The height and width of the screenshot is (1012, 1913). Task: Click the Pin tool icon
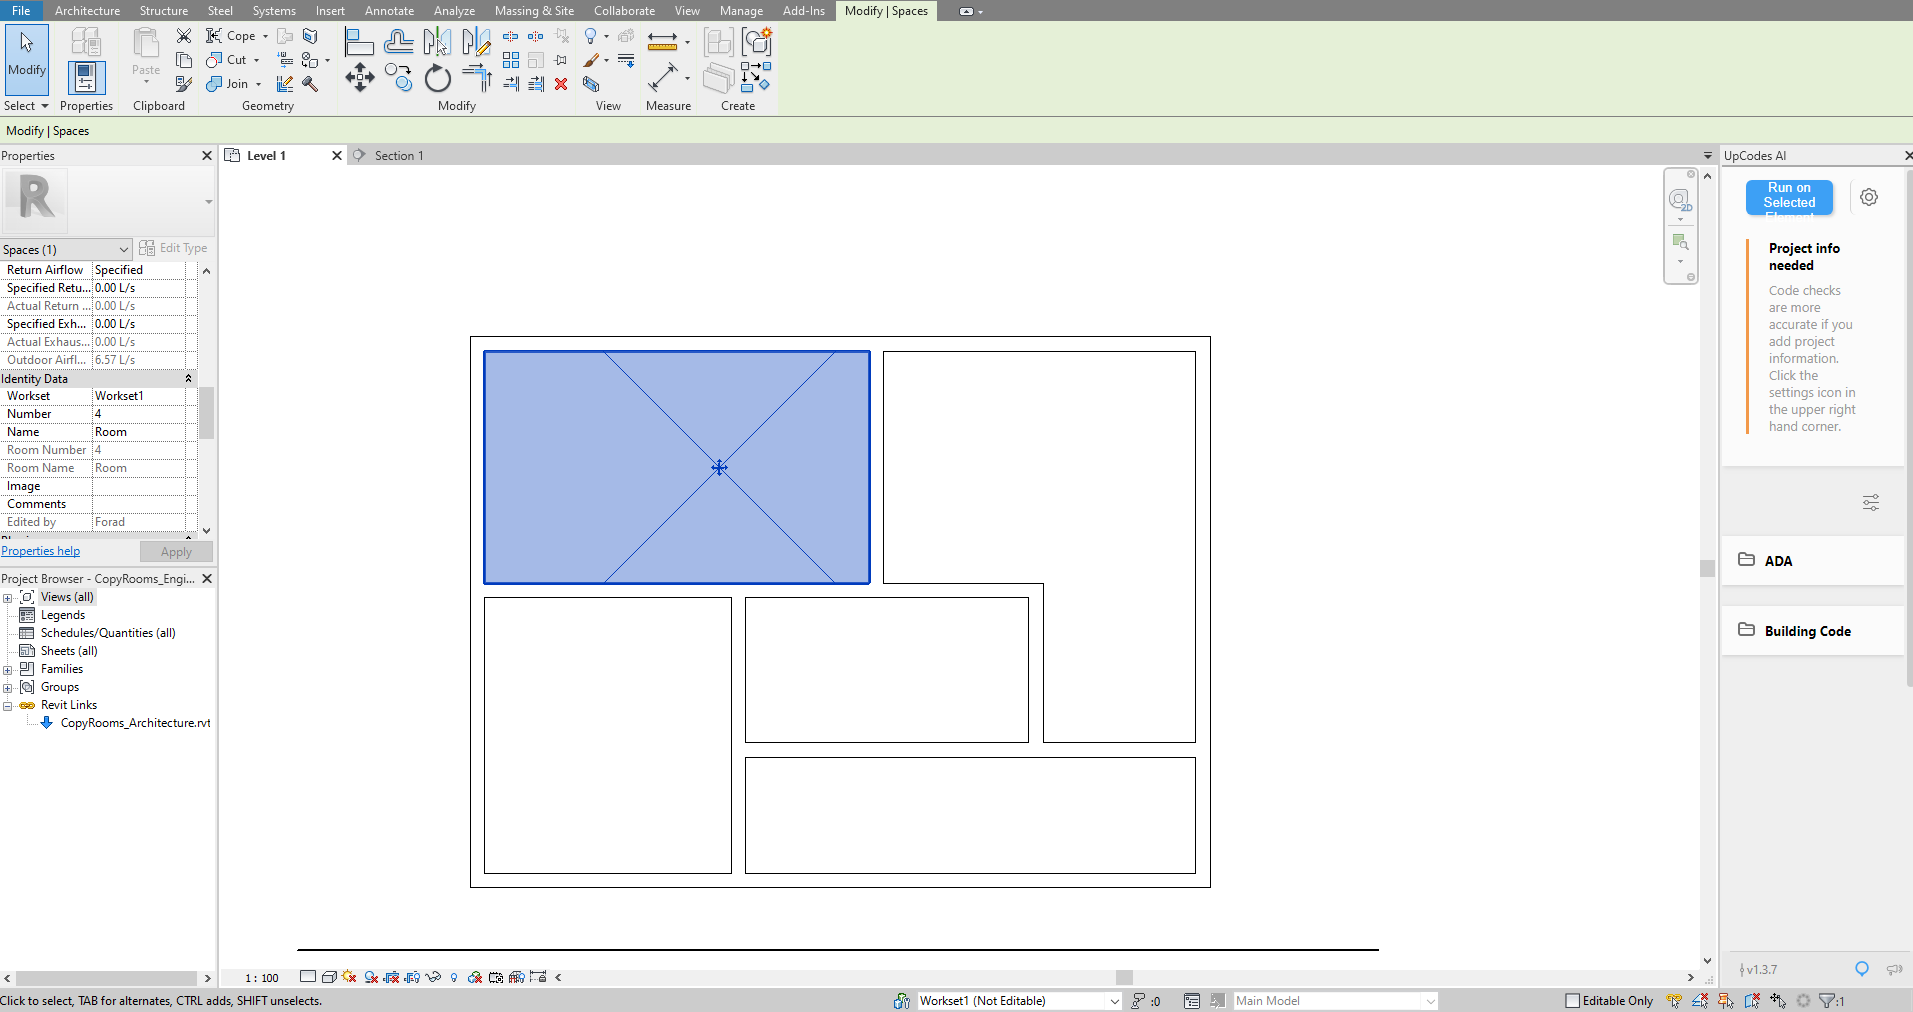click(x=561, y=60)
